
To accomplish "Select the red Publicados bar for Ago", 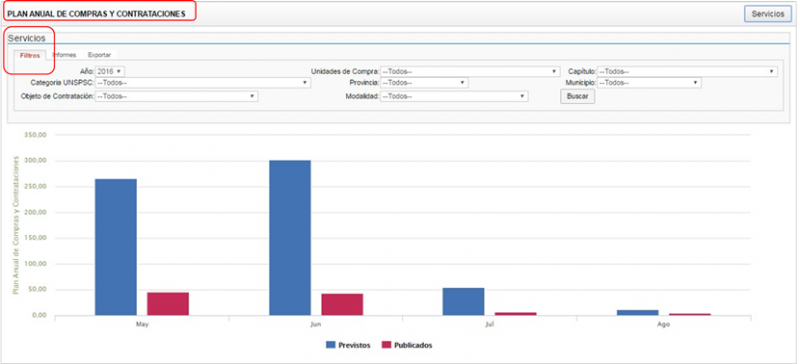I will 690,314.
